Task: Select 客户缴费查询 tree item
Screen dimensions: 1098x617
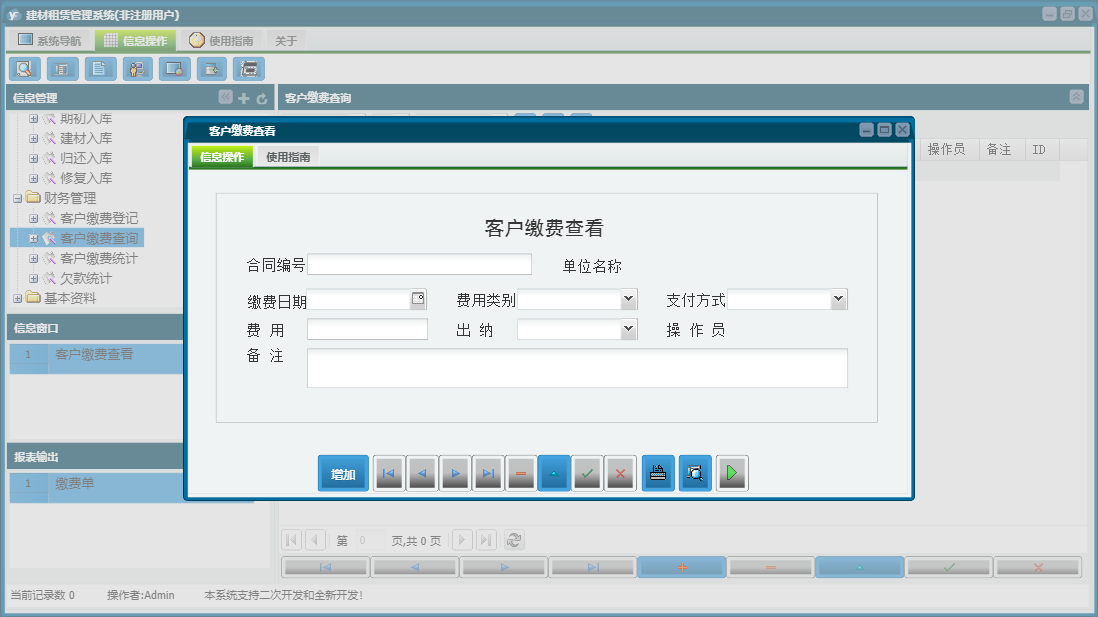Action: coord(99,238)
